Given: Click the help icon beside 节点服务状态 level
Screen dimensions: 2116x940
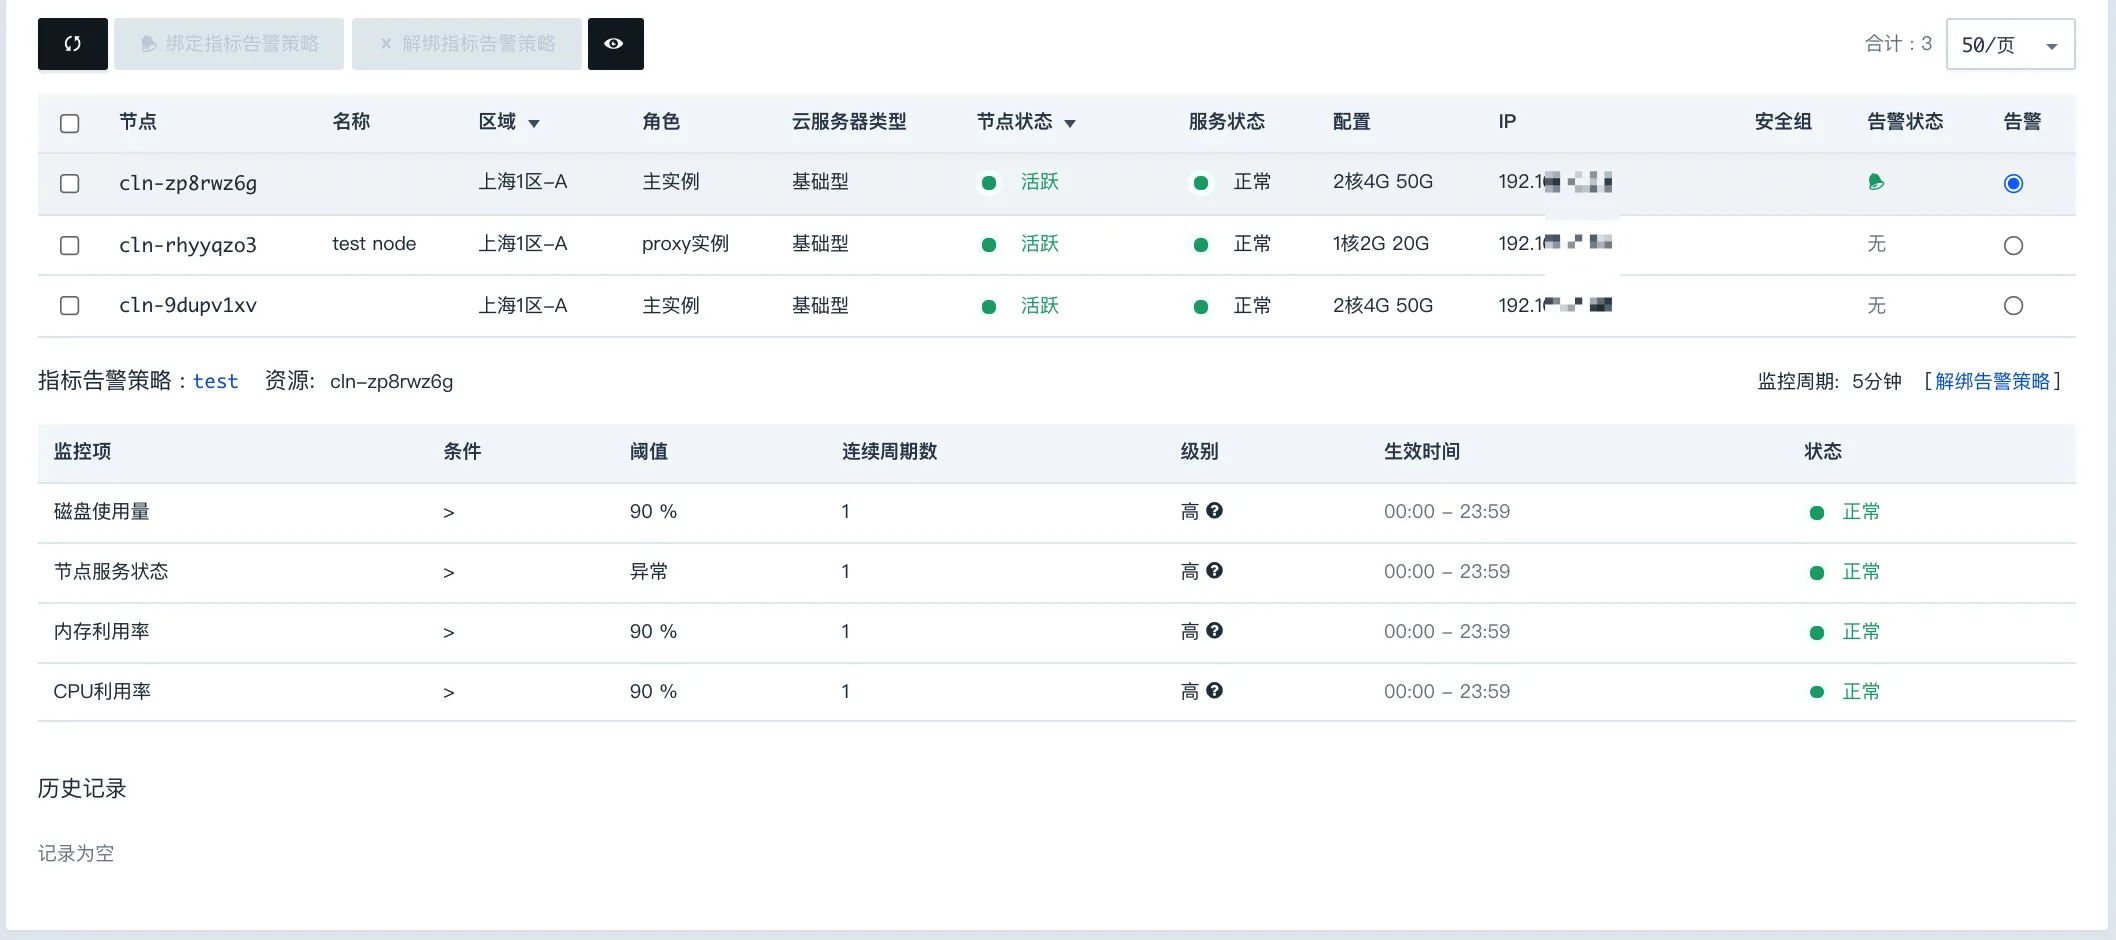Looking at the screenshot, I should (1213, 571).
